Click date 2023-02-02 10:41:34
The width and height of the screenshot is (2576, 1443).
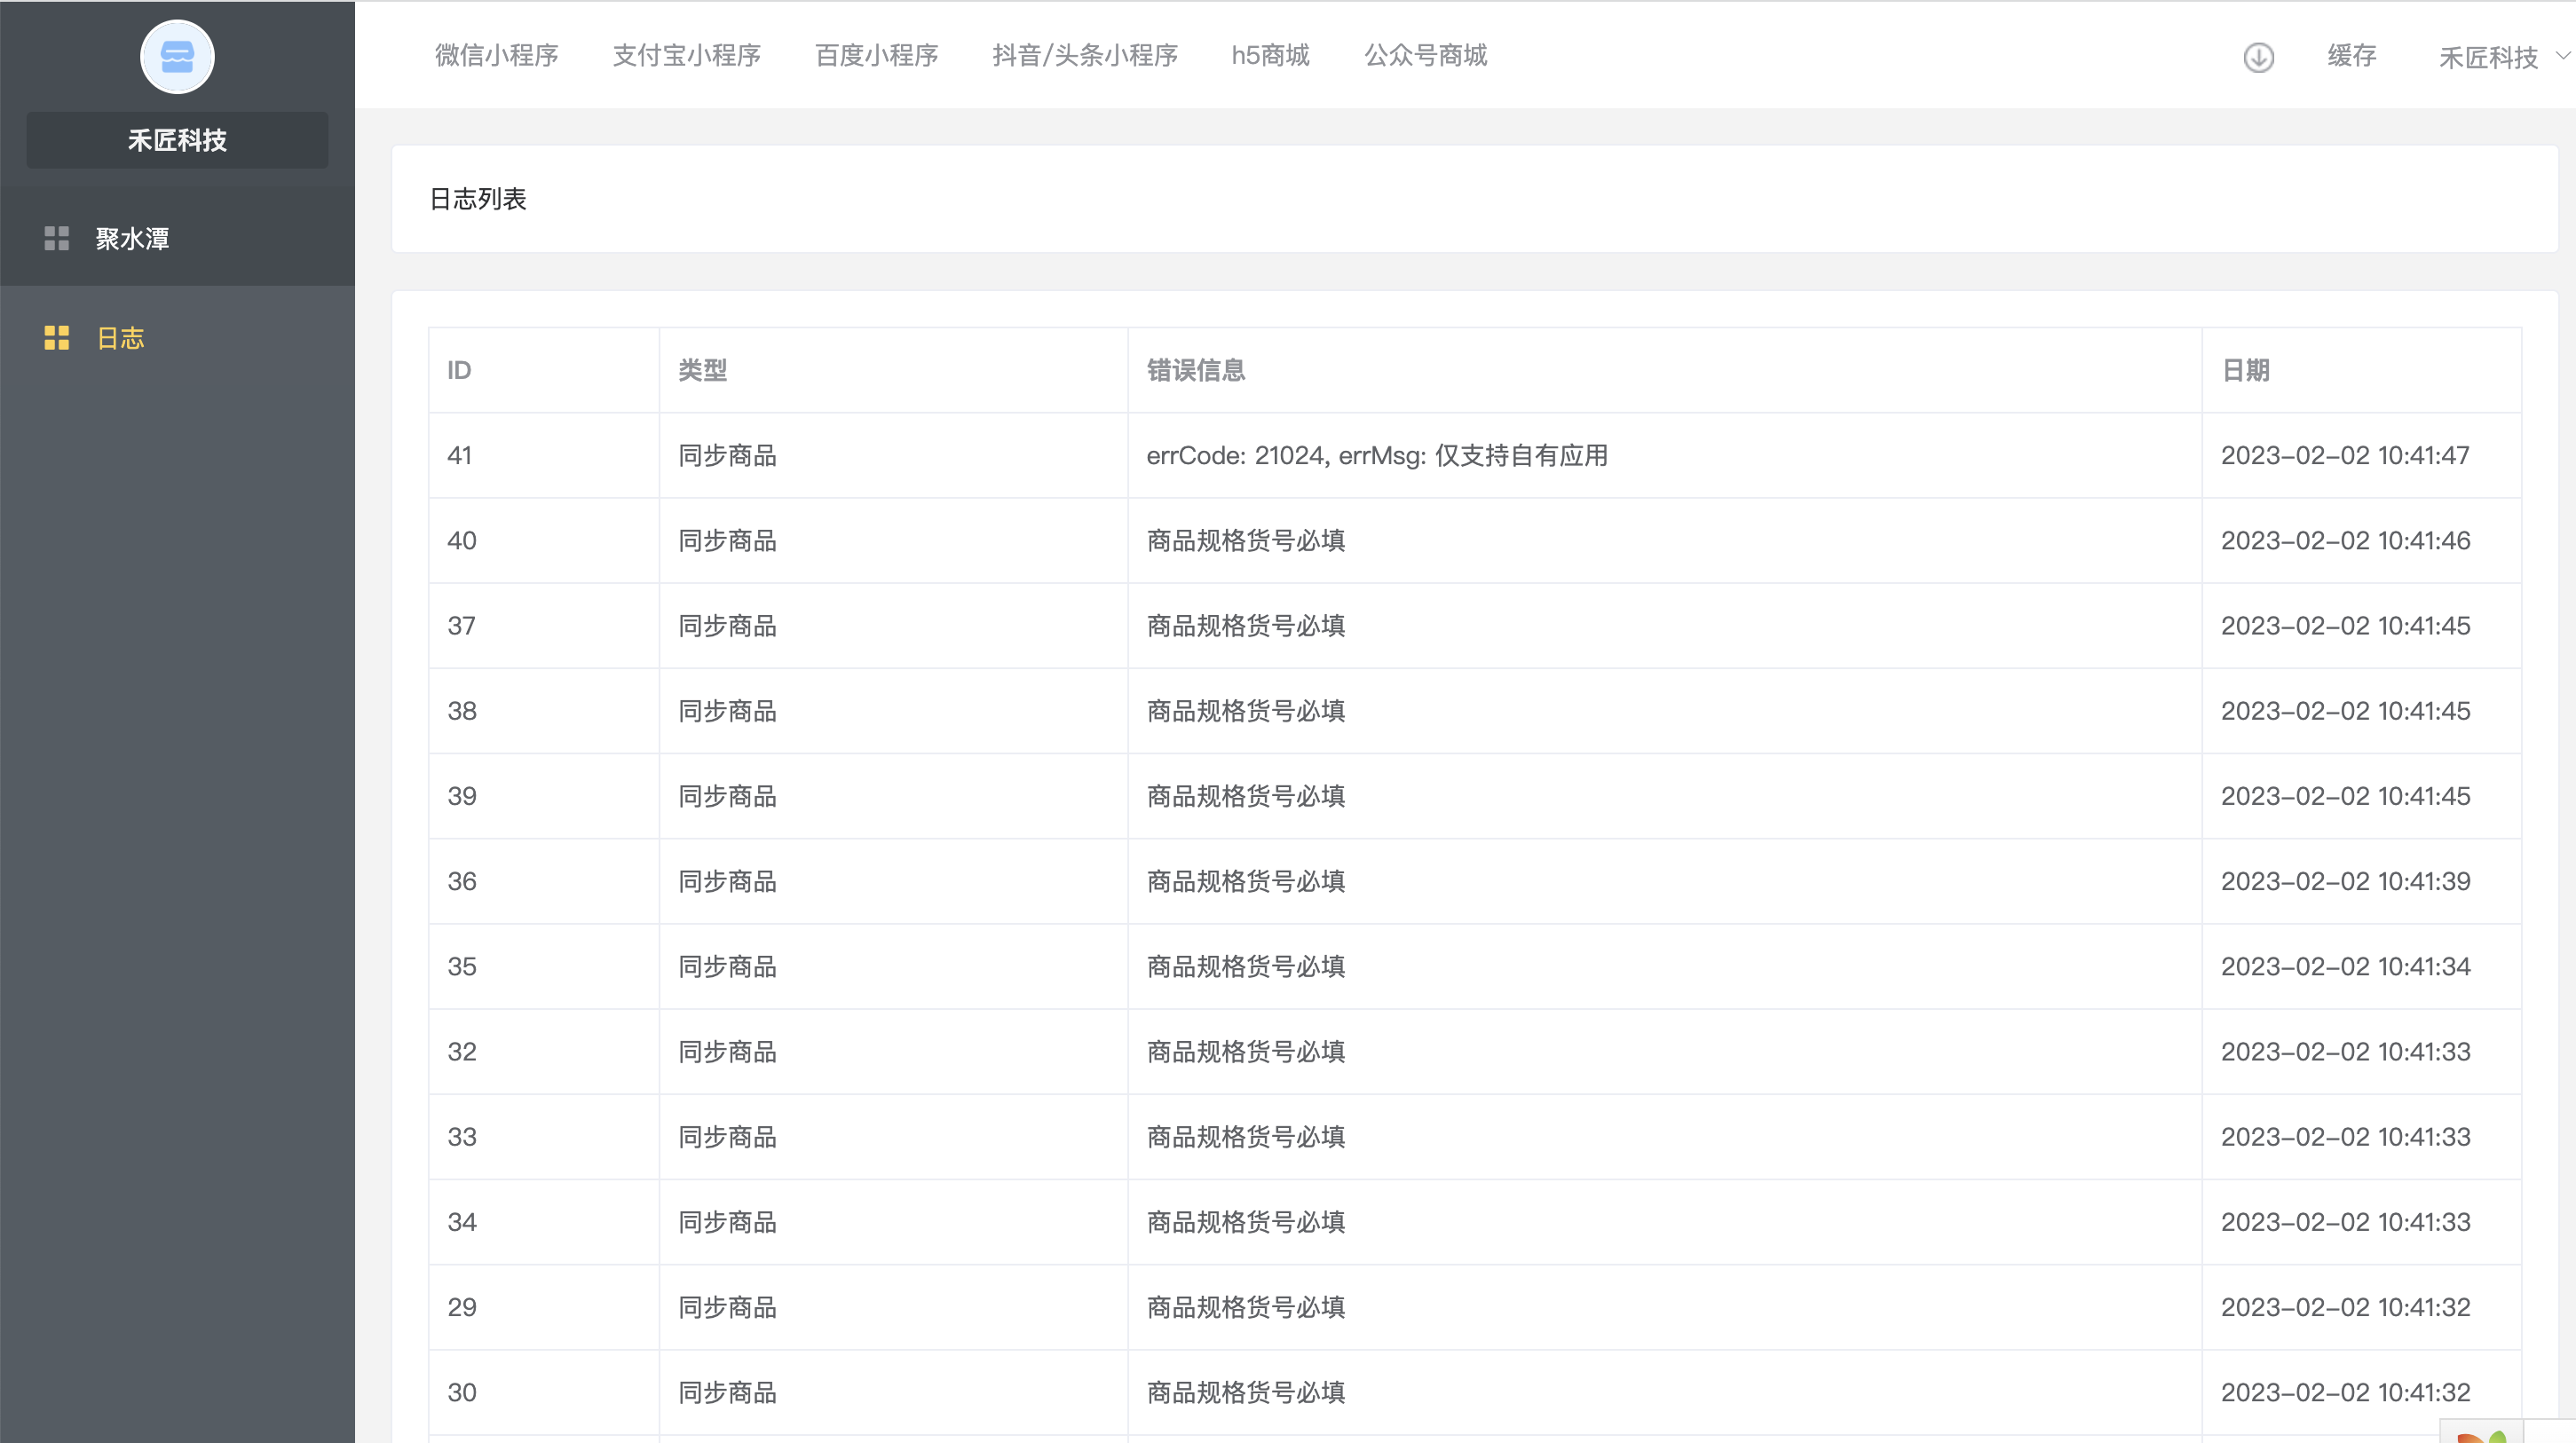[2345, 966]
